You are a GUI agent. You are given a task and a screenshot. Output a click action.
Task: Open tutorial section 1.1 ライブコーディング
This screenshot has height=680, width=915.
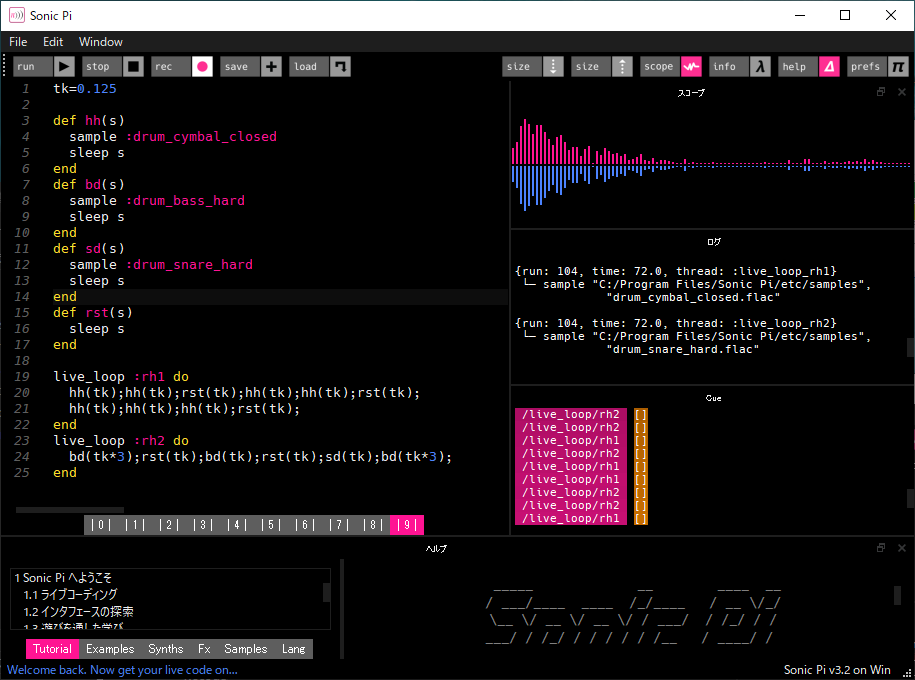[70, 595]
